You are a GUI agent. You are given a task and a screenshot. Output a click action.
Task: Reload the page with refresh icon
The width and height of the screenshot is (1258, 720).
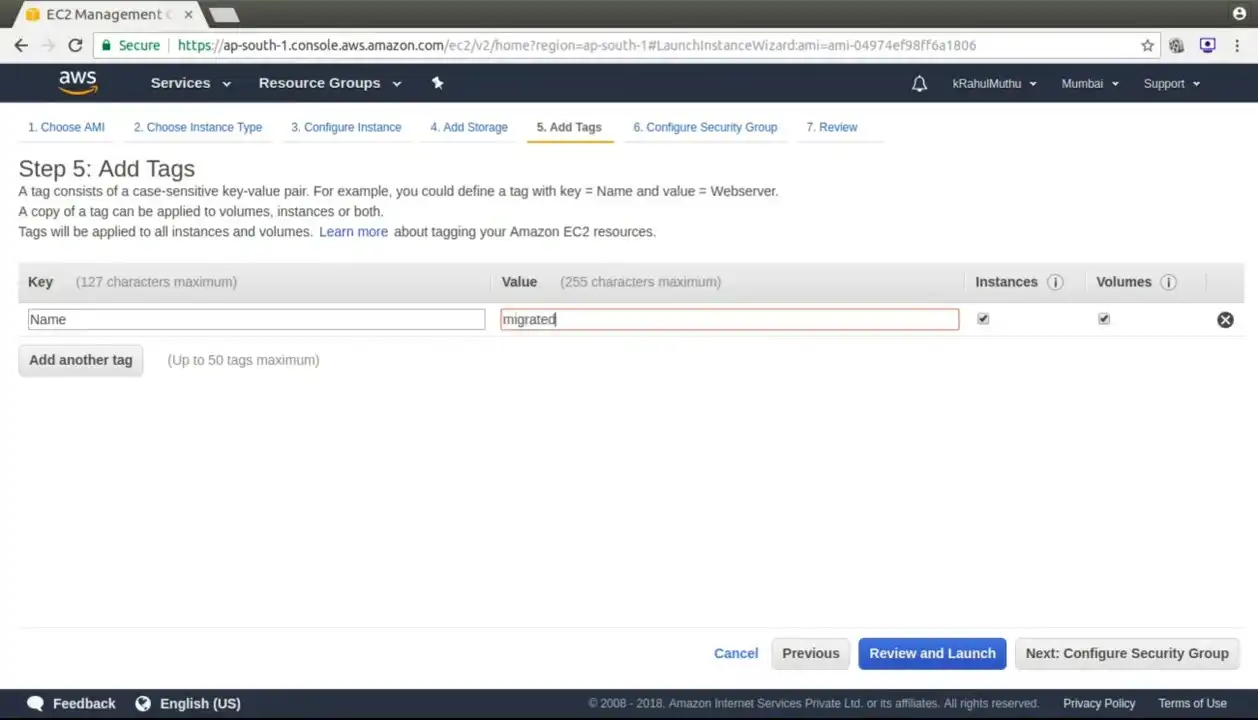pos(75,45)
